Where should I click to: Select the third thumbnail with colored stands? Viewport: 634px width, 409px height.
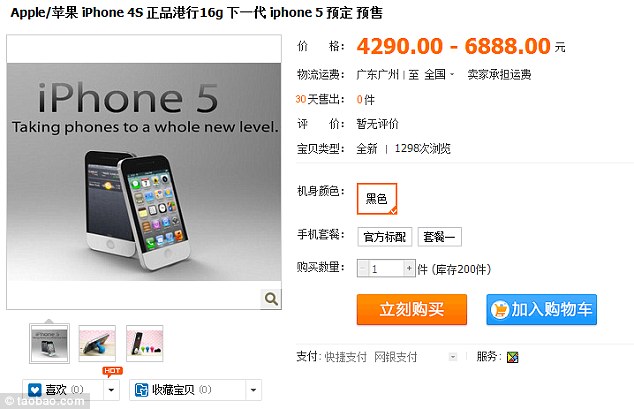coord(145,343)
